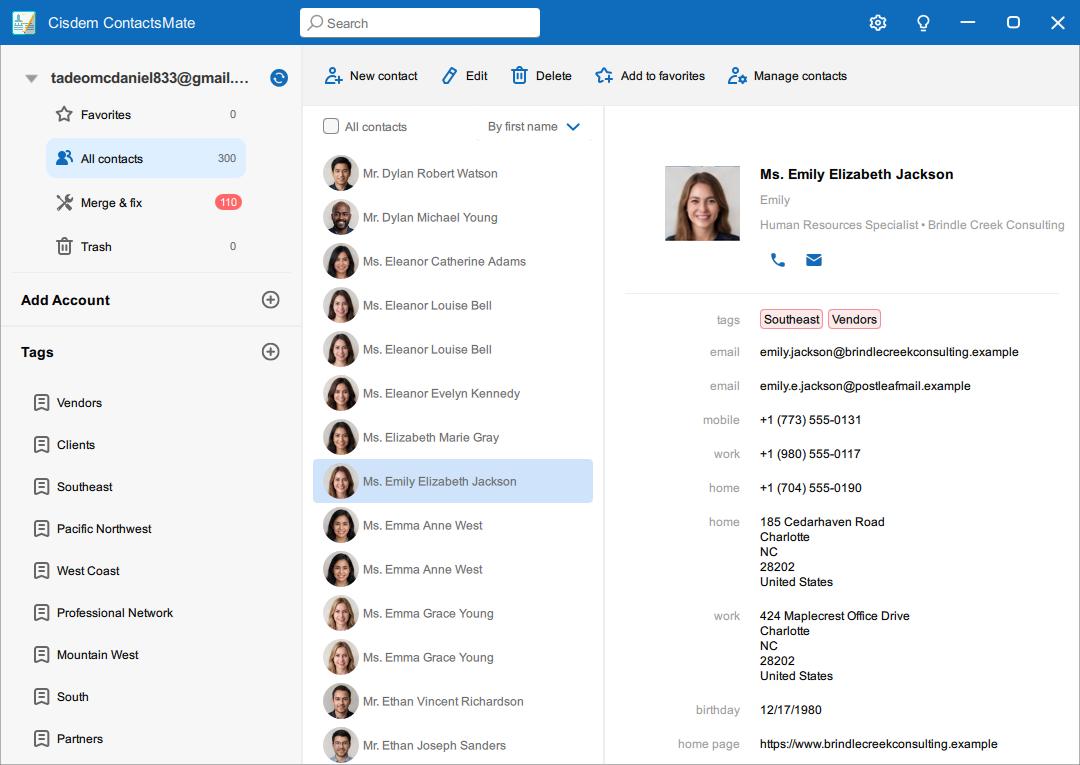Viewport: 1080px width, 765px height.
Task: Click the brindlecreekconsulting work email address
Action: [x=889, y=352]
